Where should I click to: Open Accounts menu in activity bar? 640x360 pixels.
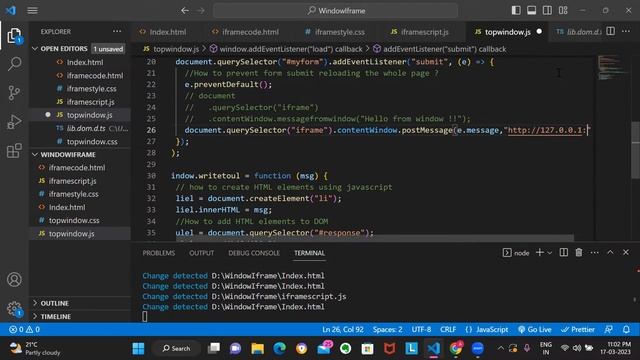click(14, 280)
